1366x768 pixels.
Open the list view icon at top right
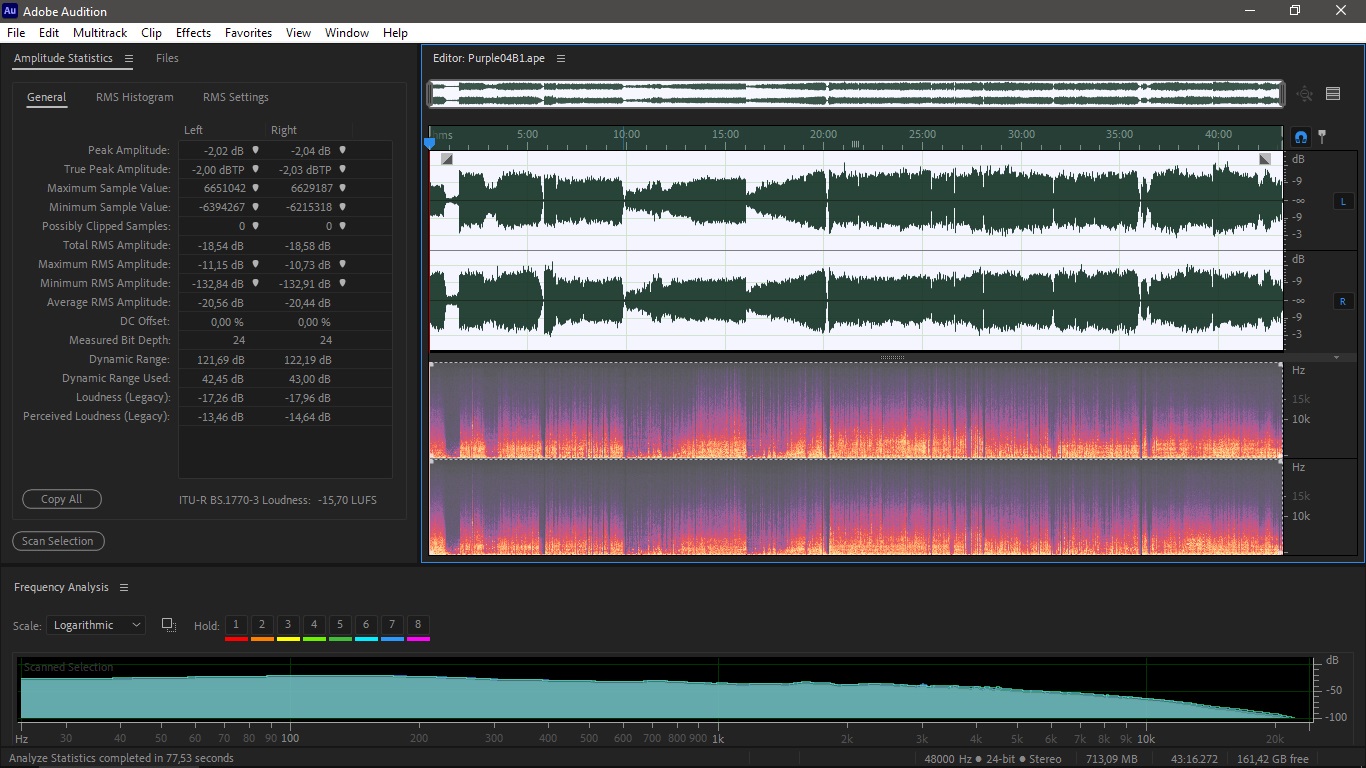tap(1333, 94)
